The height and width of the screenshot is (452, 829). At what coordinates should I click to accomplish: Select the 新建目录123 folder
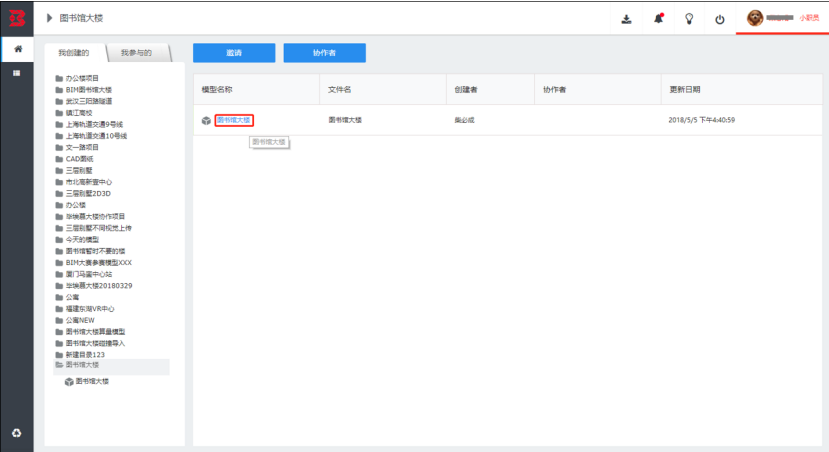pyautogui.click(x=85, y=355)
